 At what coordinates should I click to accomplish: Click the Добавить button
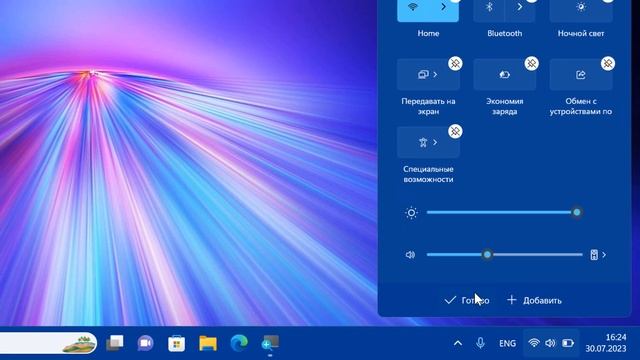point(534,300)
